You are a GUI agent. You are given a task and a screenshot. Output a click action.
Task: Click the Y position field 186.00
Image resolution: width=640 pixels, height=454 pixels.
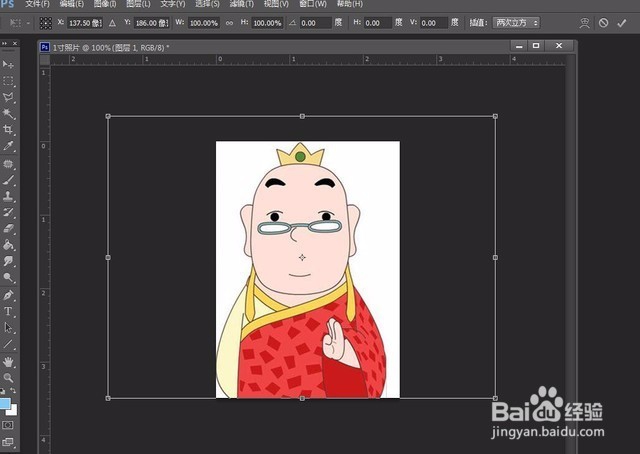(151, 23)
